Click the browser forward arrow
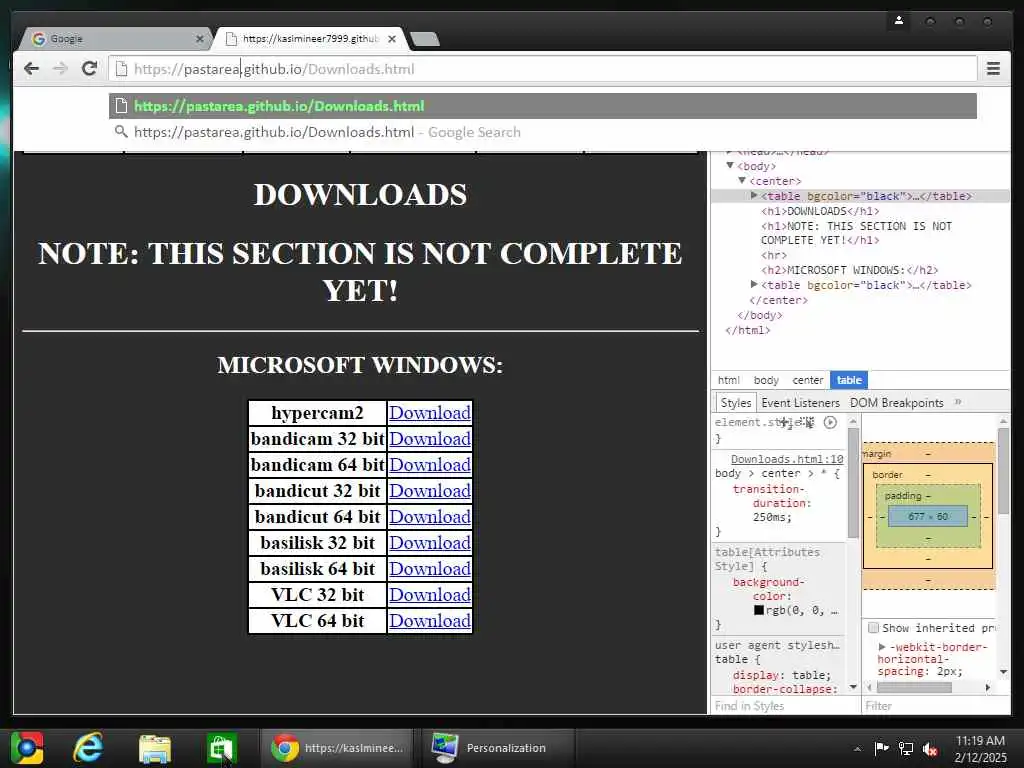The height and width of the screenshot is (768, 1024). tap(60, 69)
